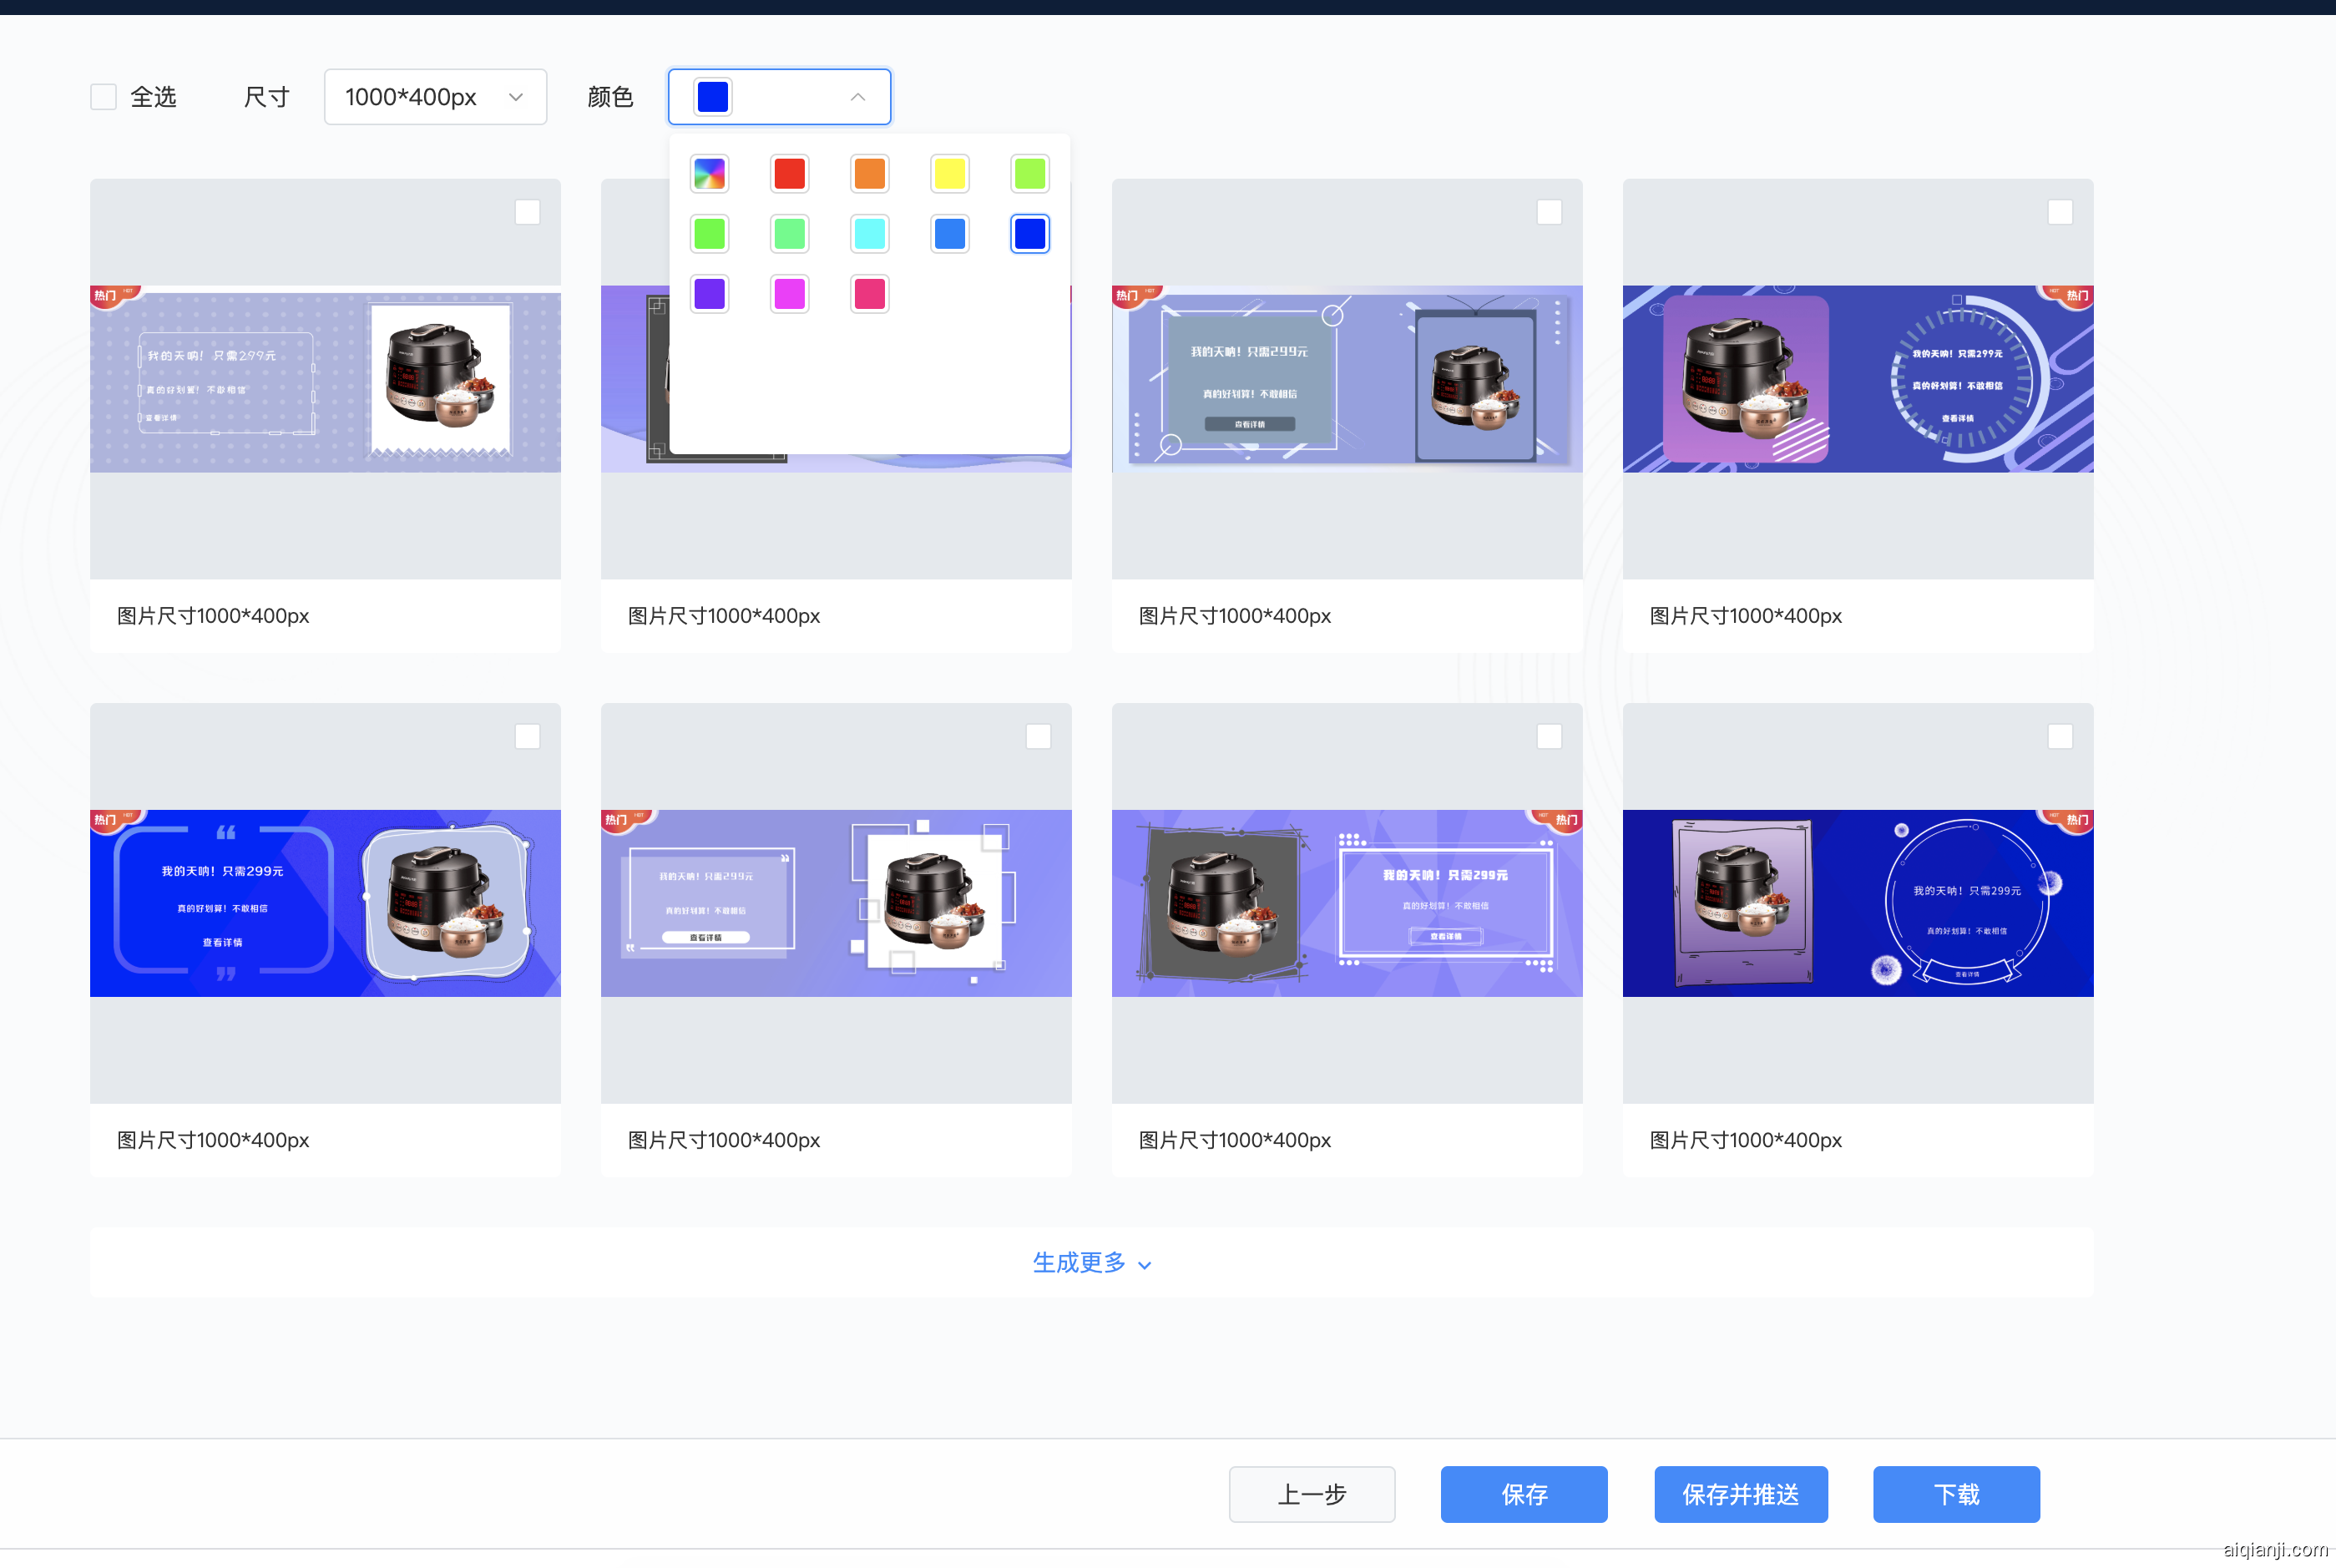Choose the purple color swatch

point(709,294)
